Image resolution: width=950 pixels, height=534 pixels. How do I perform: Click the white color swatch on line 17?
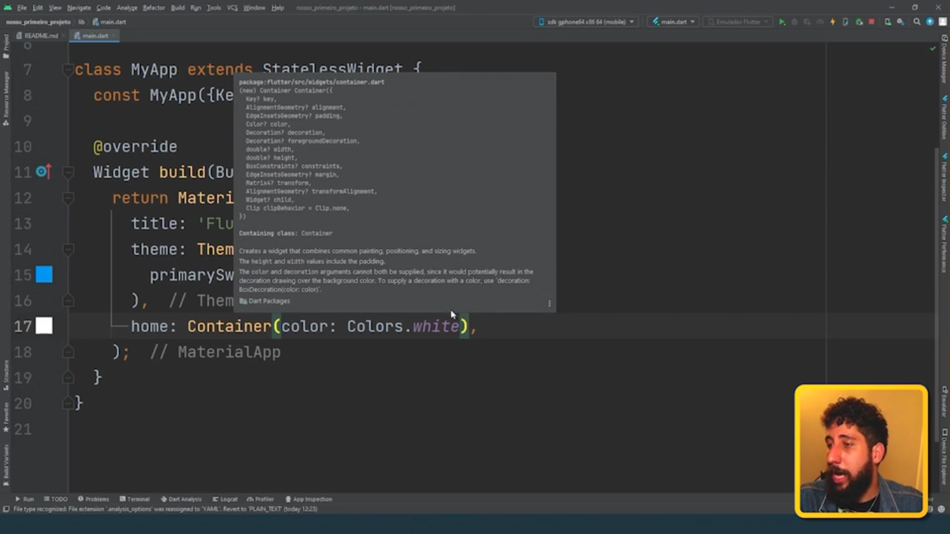(44, 326)
